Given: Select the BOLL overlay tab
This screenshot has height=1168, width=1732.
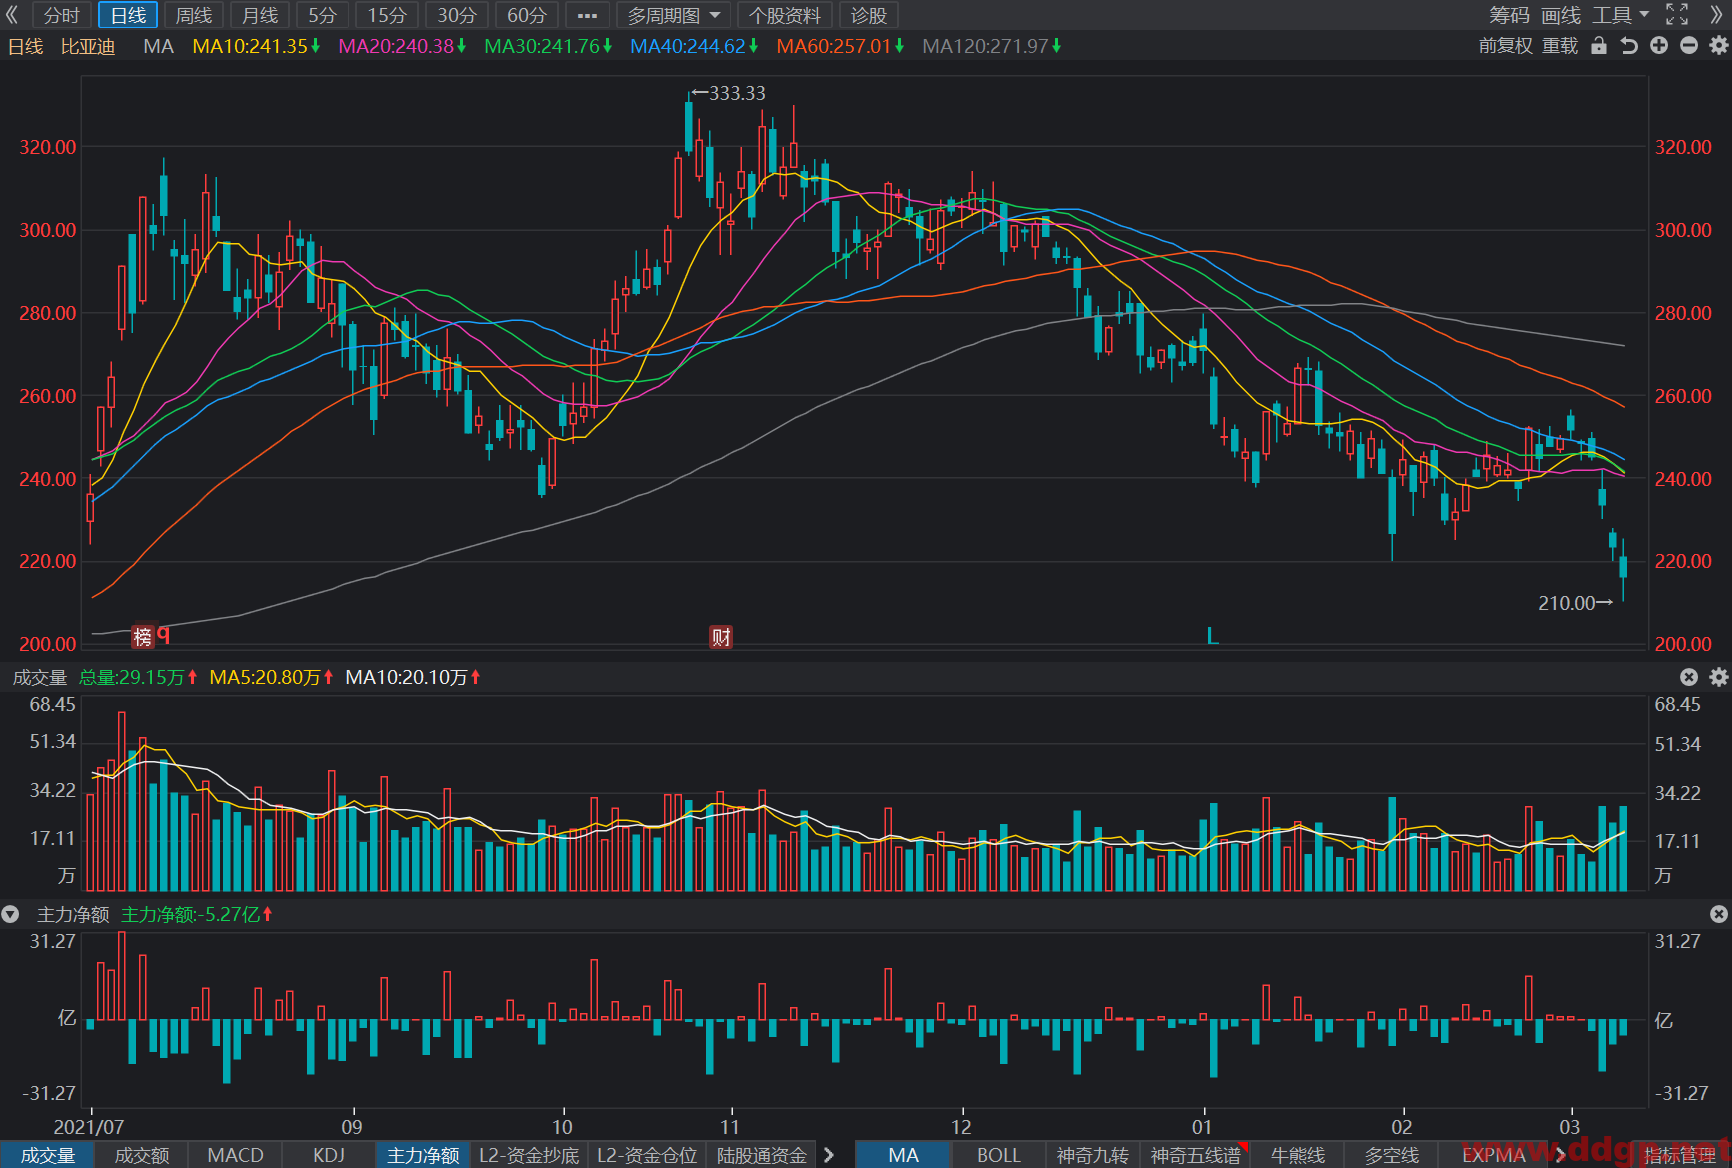Looking at the screenshot, I should click(998, 1155).
